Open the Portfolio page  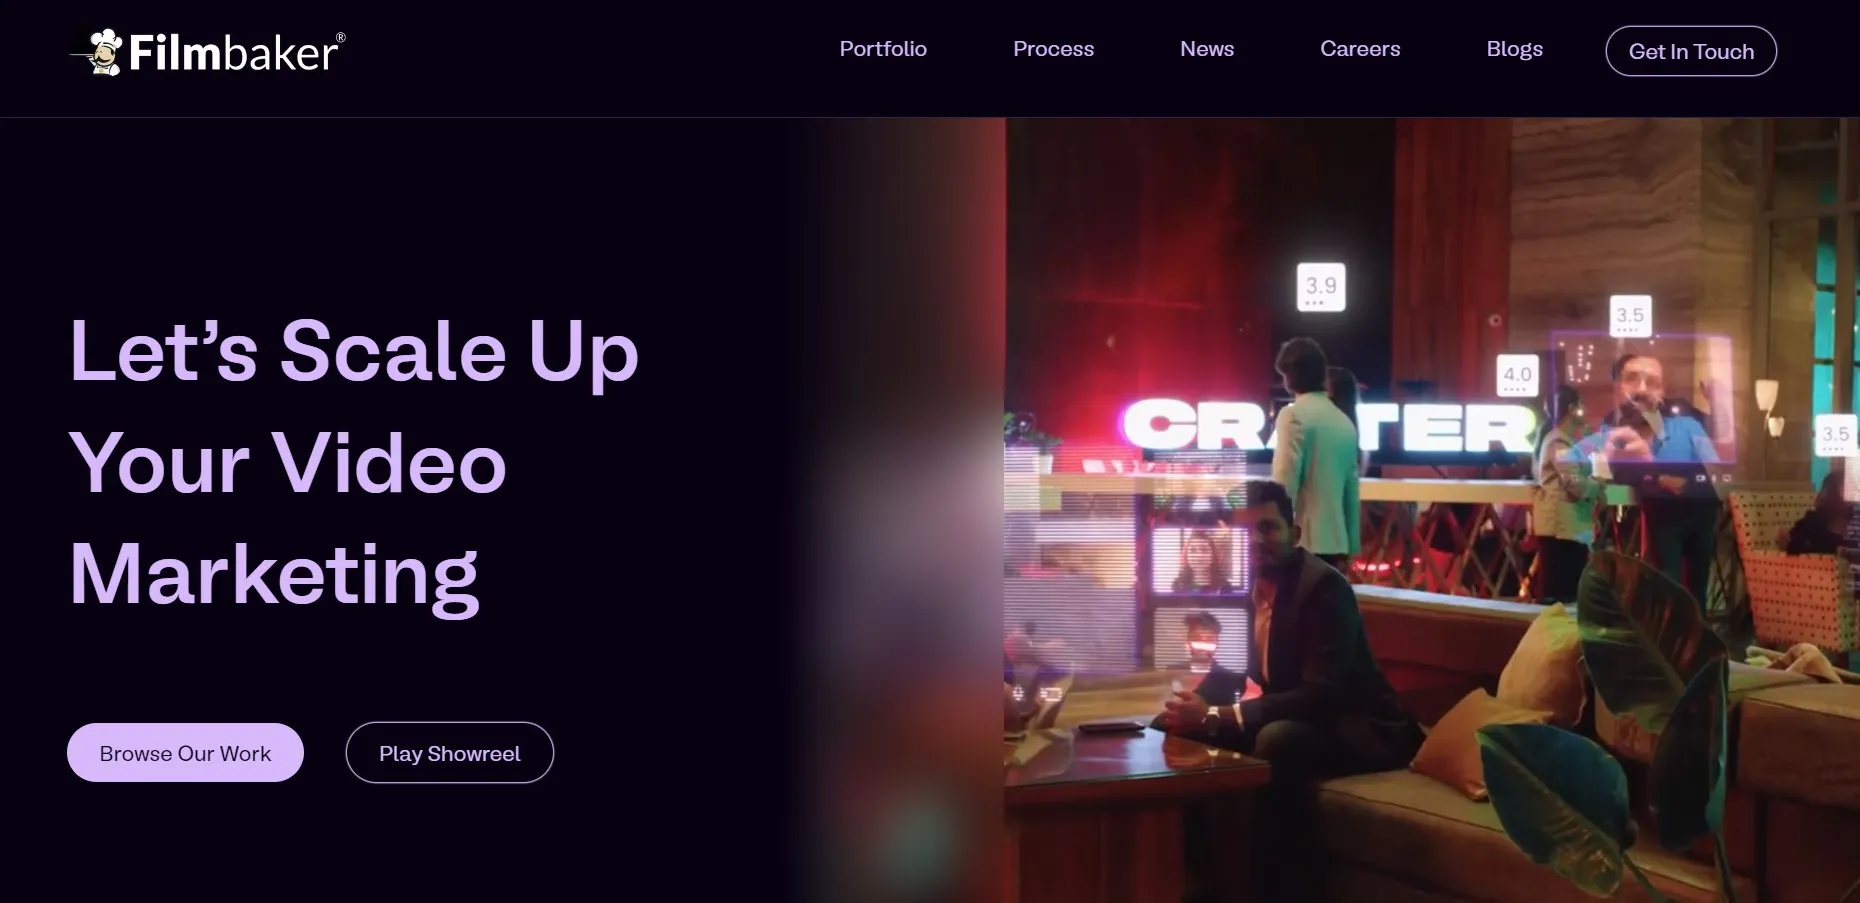click(x=883, y=49)
